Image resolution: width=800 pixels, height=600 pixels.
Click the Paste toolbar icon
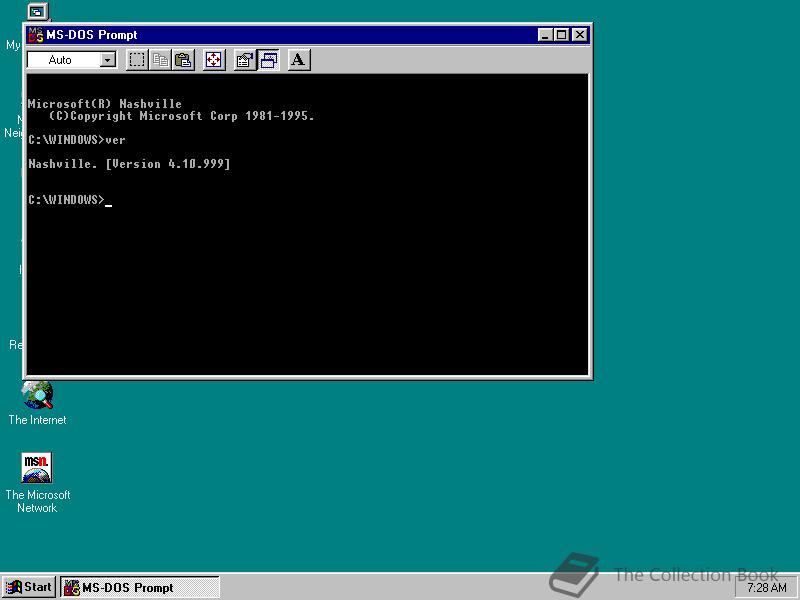(183, 60)
